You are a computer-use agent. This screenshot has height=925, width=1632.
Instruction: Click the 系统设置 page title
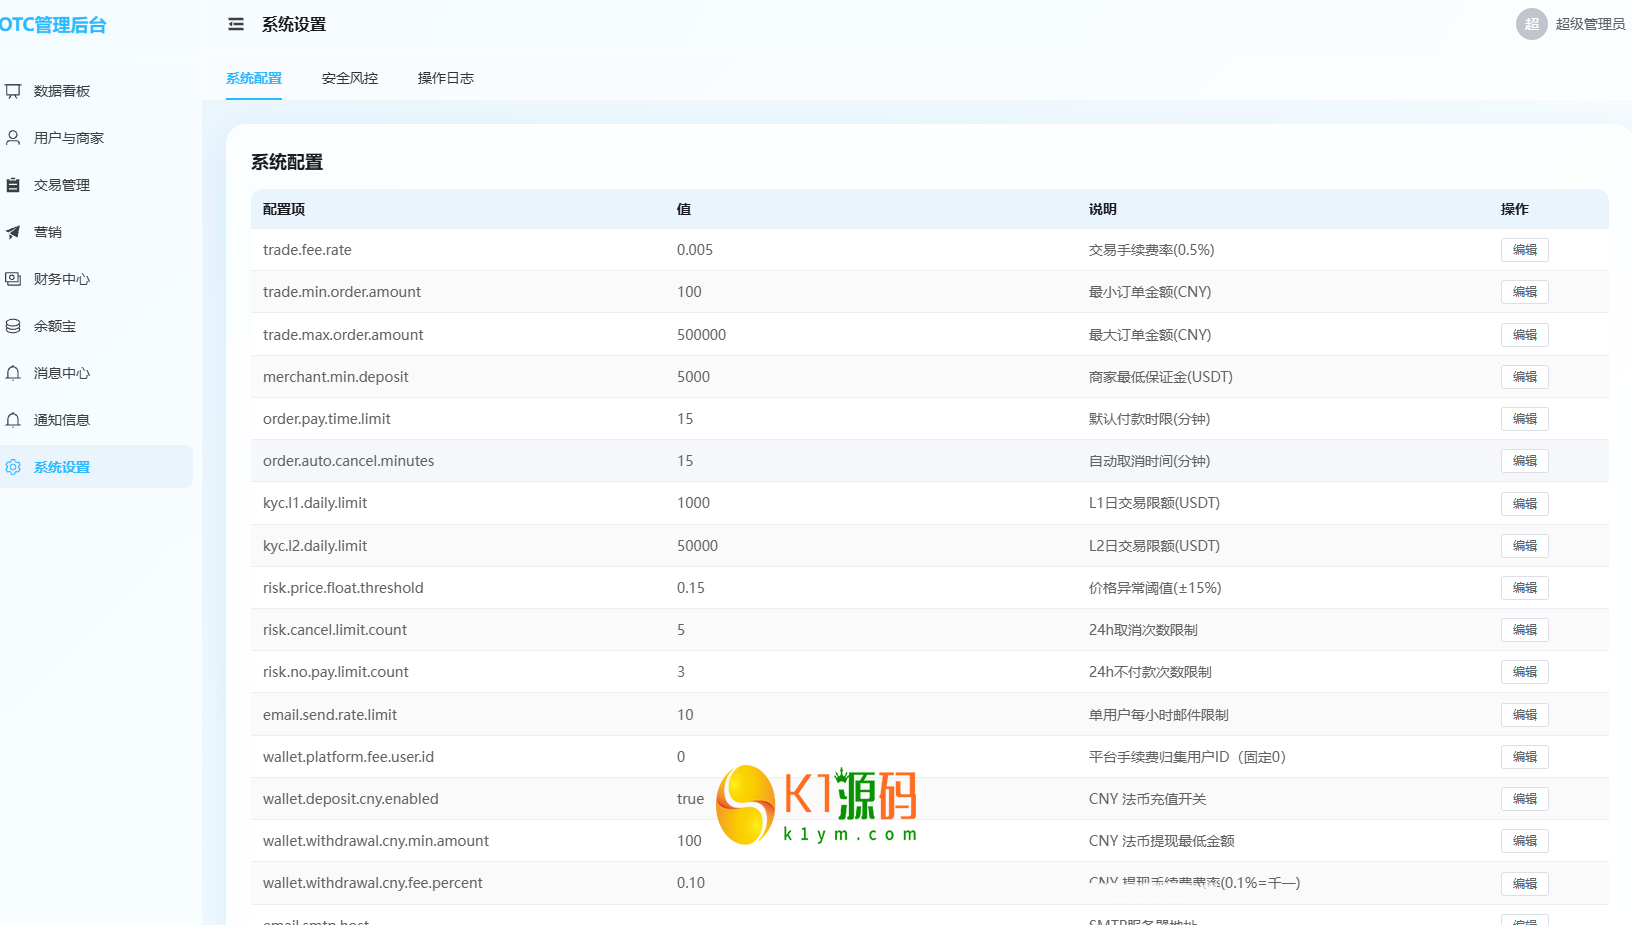click(x=294, y=24)
